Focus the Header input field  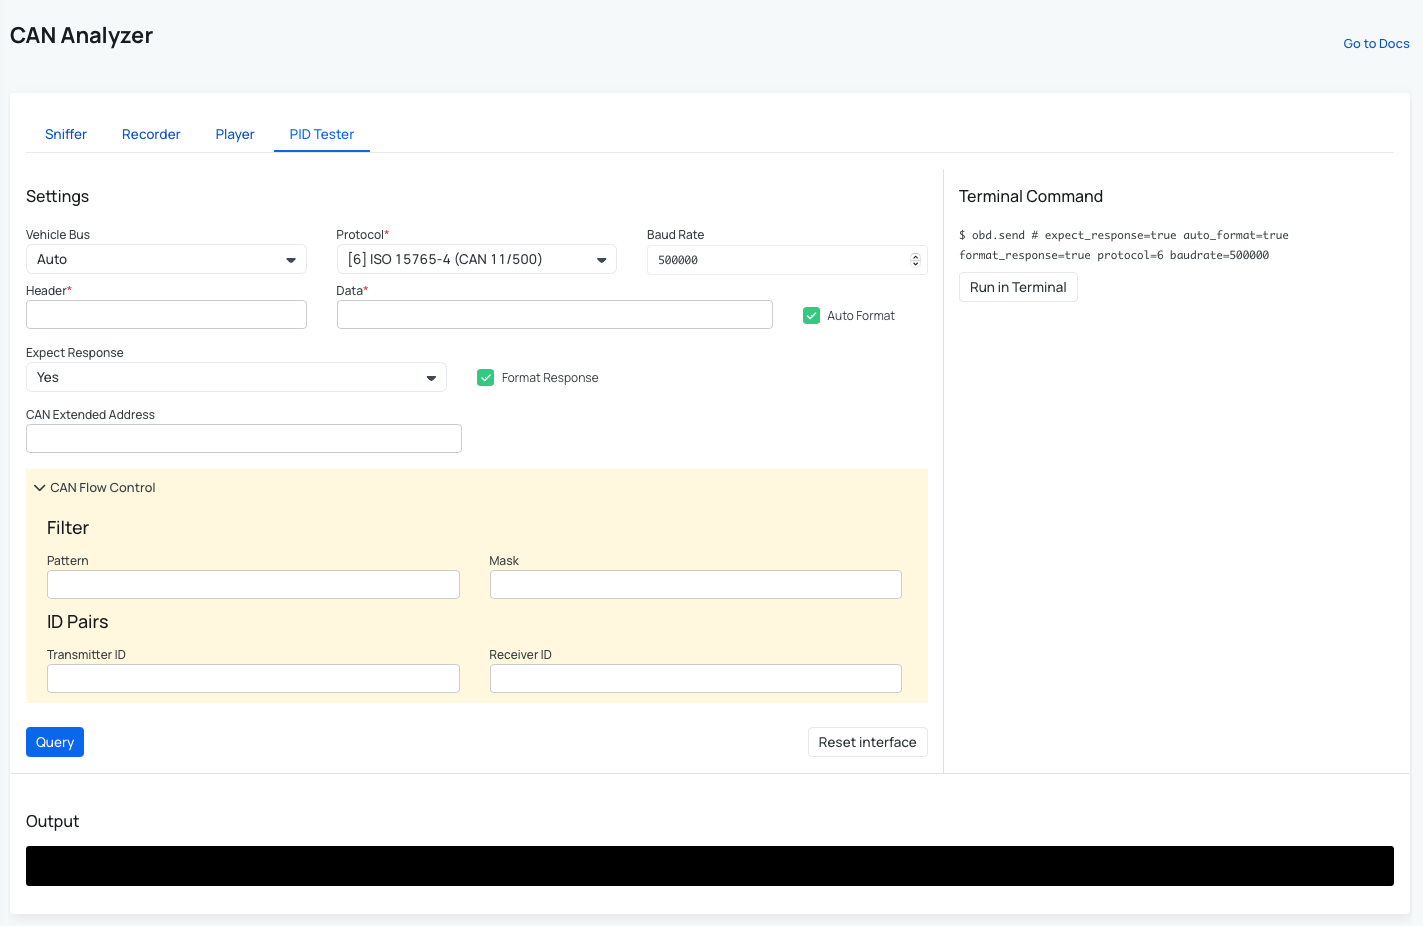[166, 315]
